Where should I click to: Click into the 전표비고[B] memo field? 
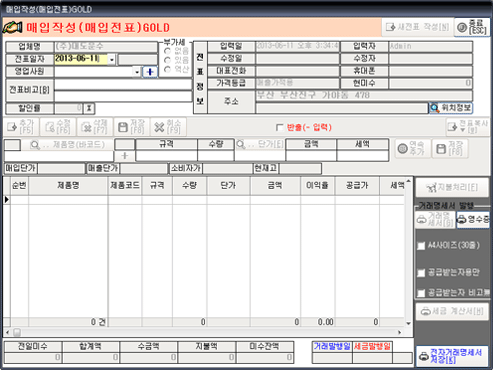point(123,90)
